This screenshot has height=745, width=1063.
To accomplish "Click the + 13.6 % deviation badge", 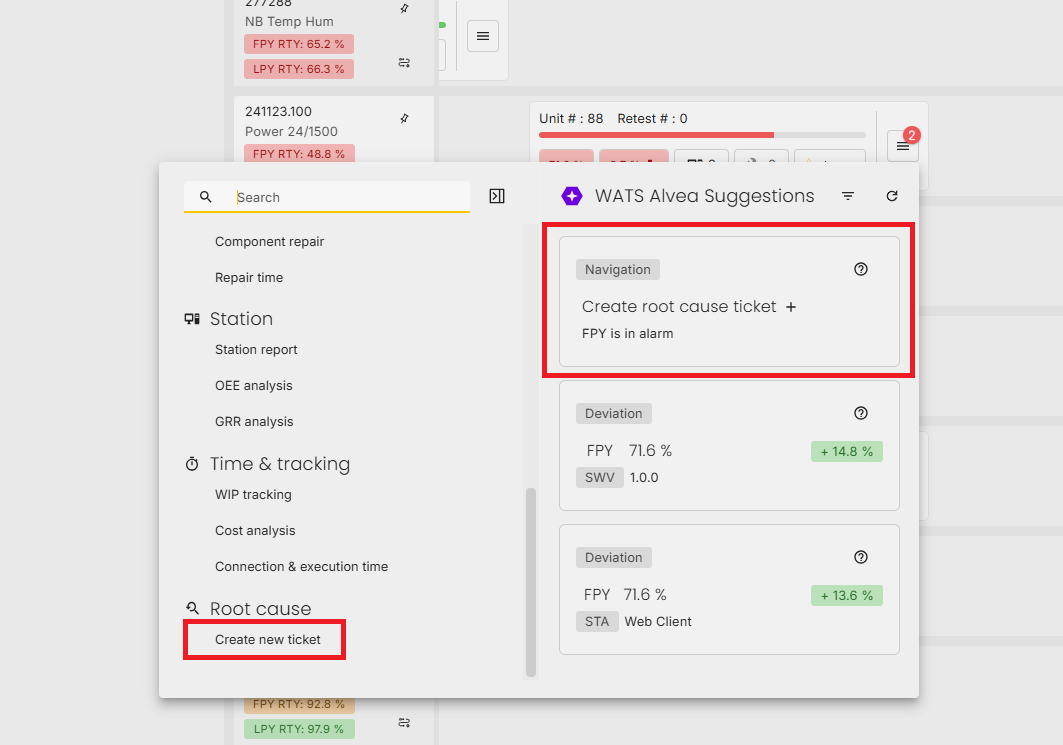I will pos(847,595).
